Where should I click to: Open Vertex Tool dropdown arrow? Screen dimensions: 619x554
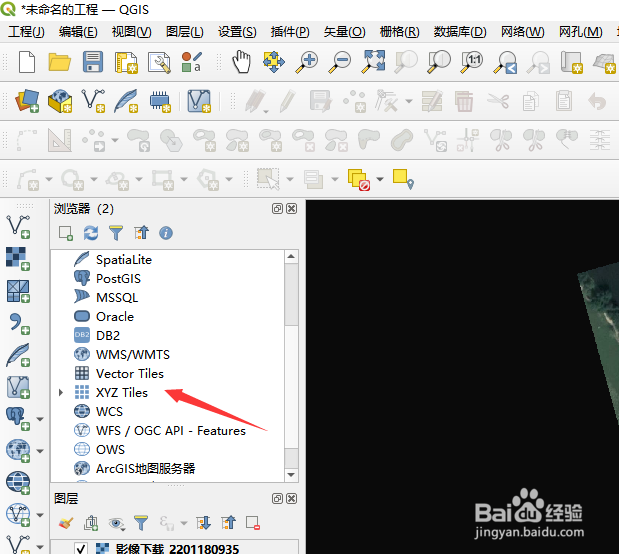409,101
